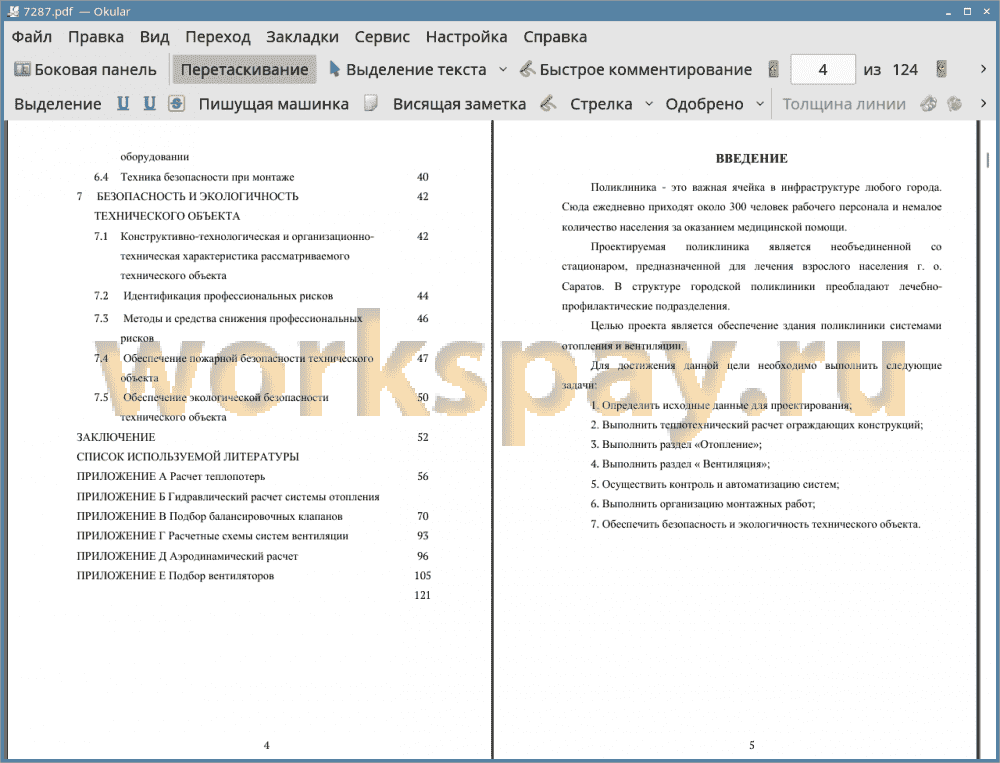Open the Правка menu

click(x=96, y=37)
